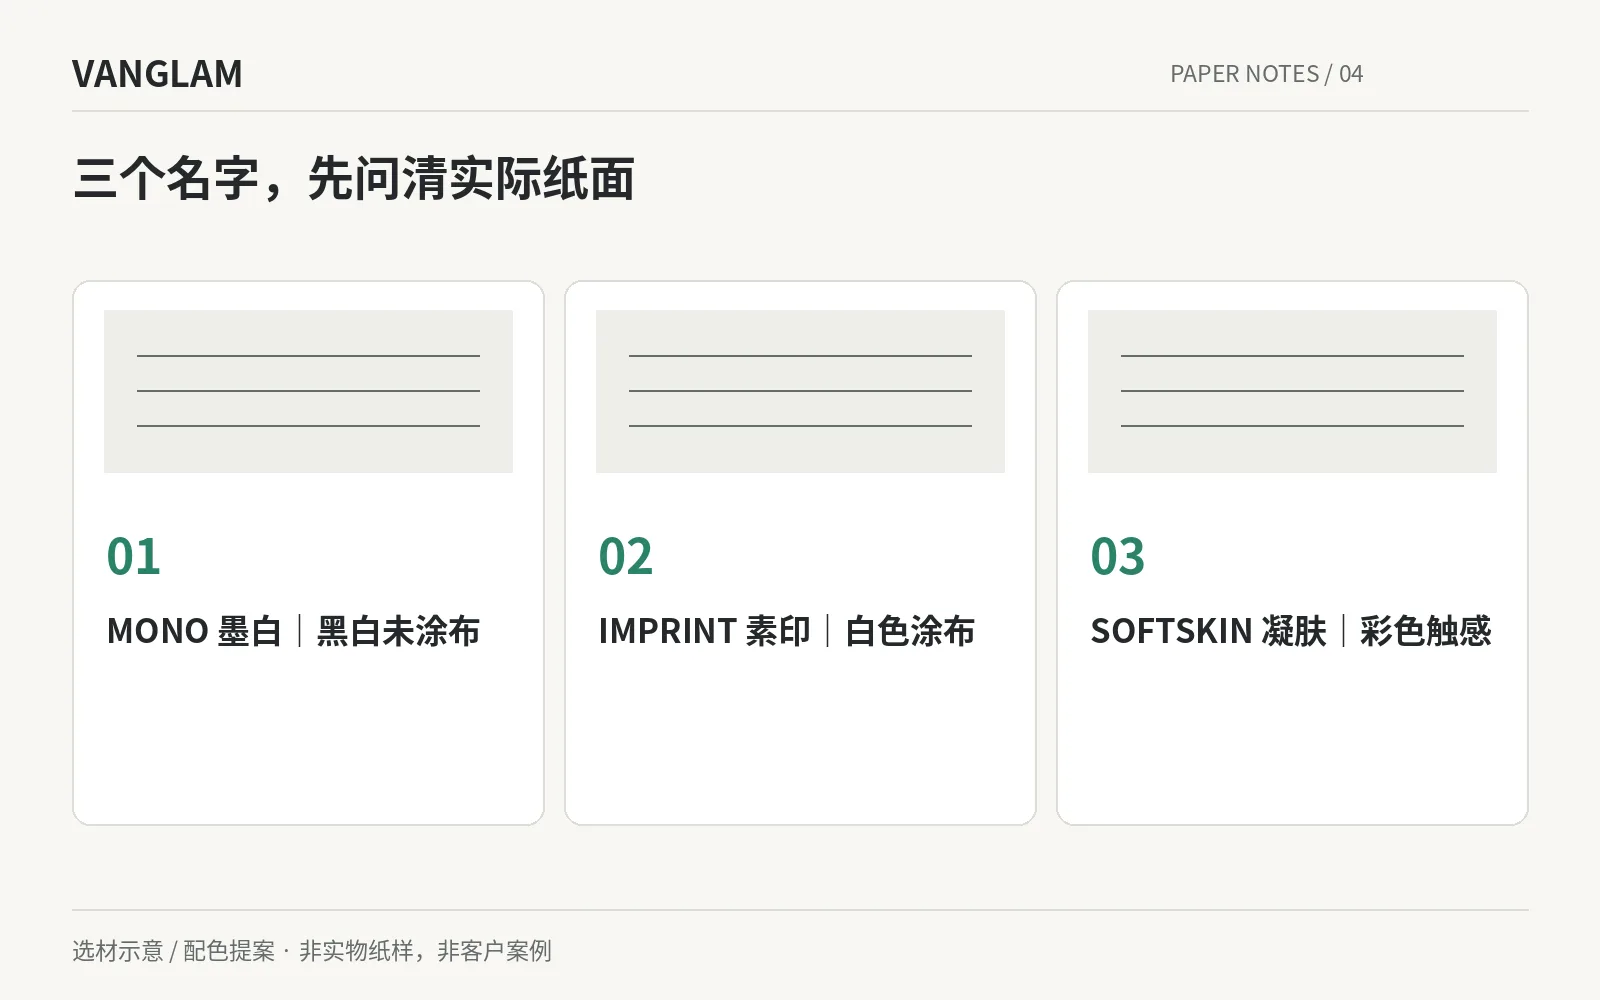Click the lined paper thumbnail above 01
1600x1000 pixels.
[308, 391]
